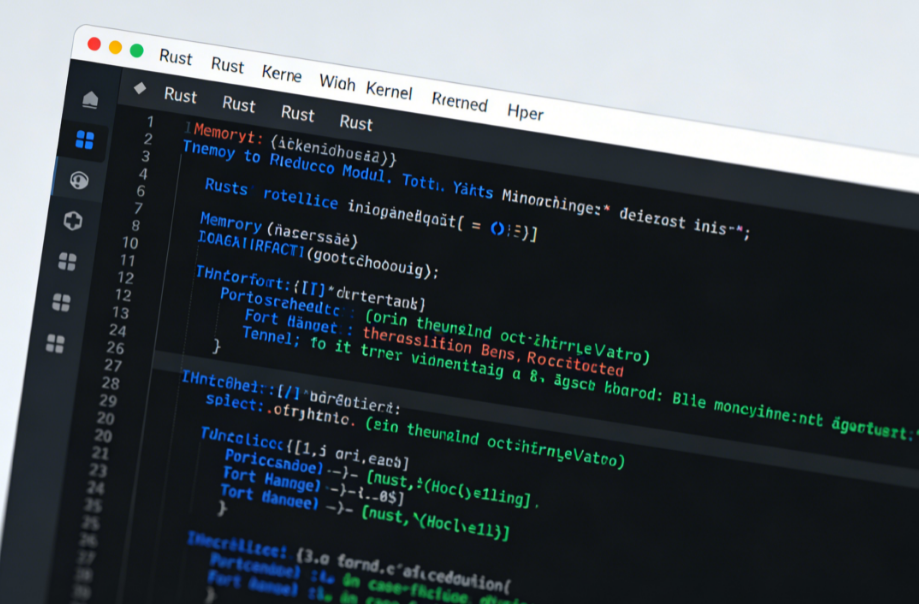Open the "Hper" menu
The width and height of the screenshot is (919, 604).
click(525, 112)
